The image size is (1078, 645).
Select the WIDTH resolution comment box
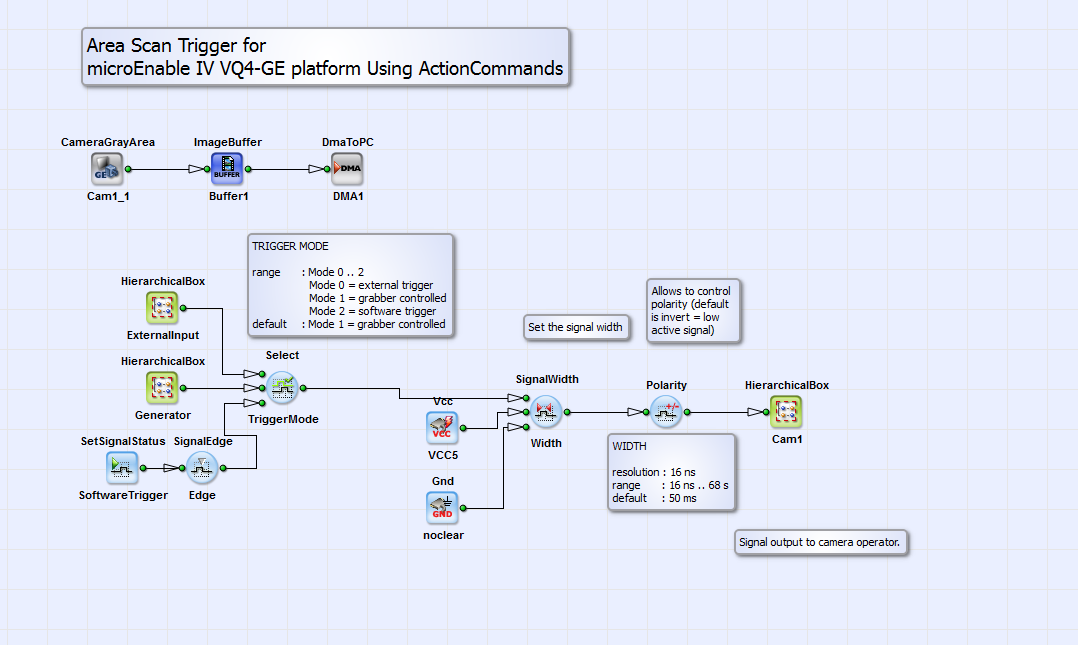(x=672, y=472)
